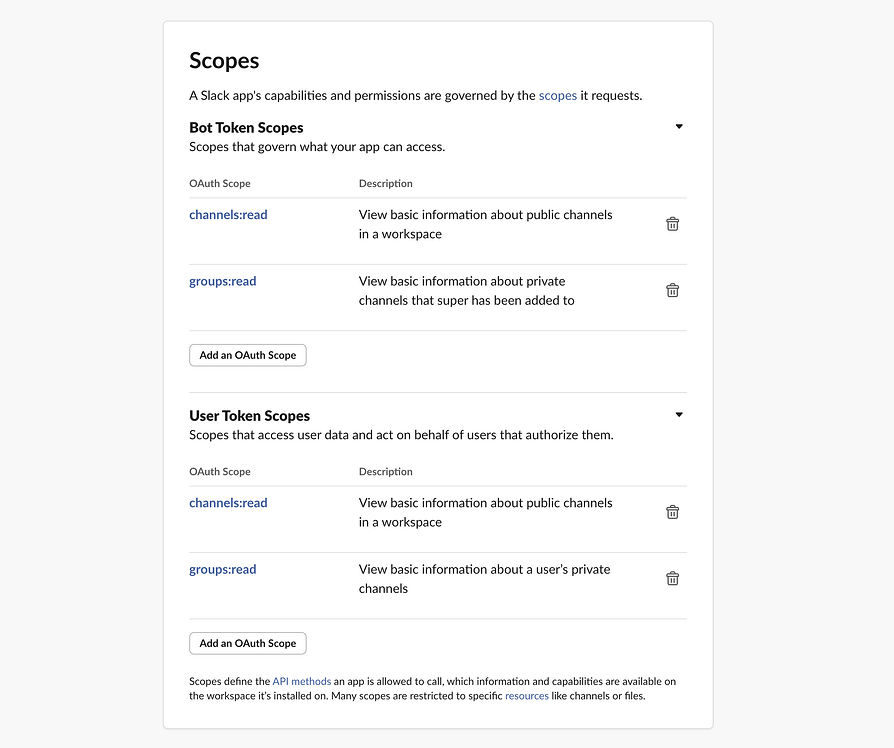Remove the bot groups:read scope using its trash icon
This screenshot has width=894, height=748.
[672, 290]
